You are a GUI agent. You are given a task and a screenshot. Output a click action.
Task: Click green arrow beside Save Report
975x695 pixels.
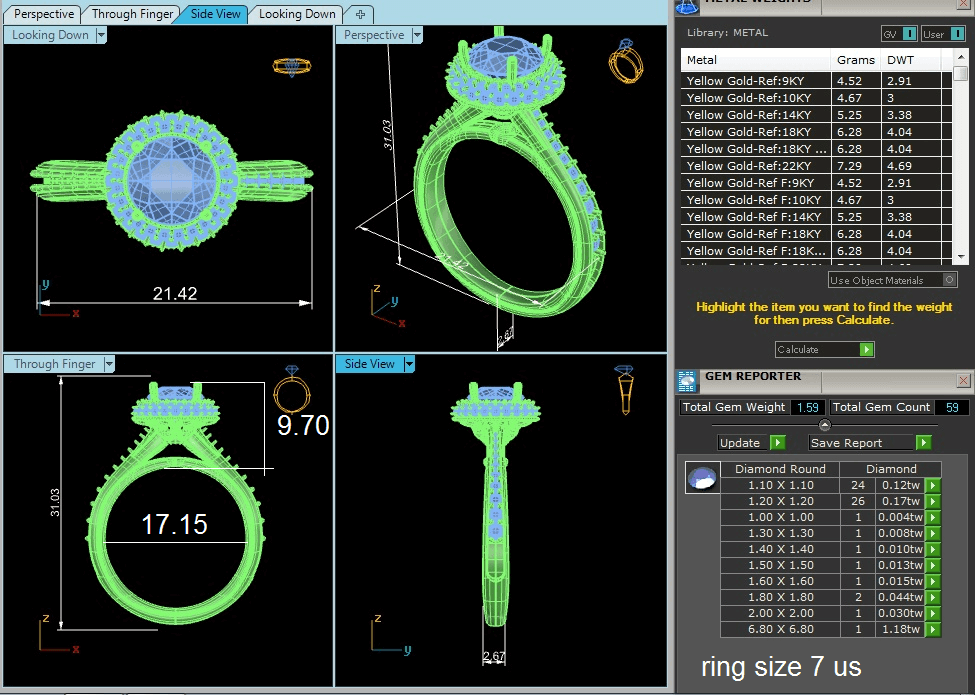click(923, 443)
